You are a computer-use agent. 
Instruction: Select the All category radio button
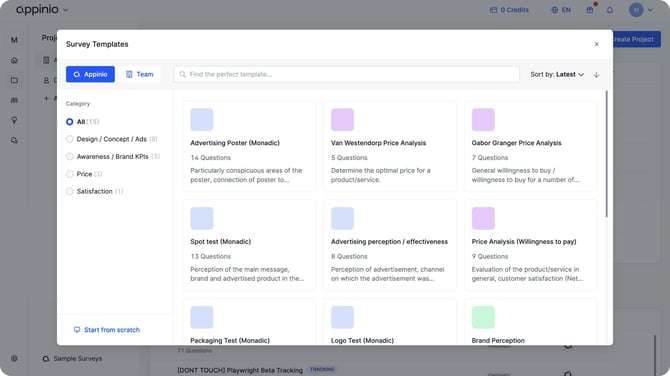70,122
